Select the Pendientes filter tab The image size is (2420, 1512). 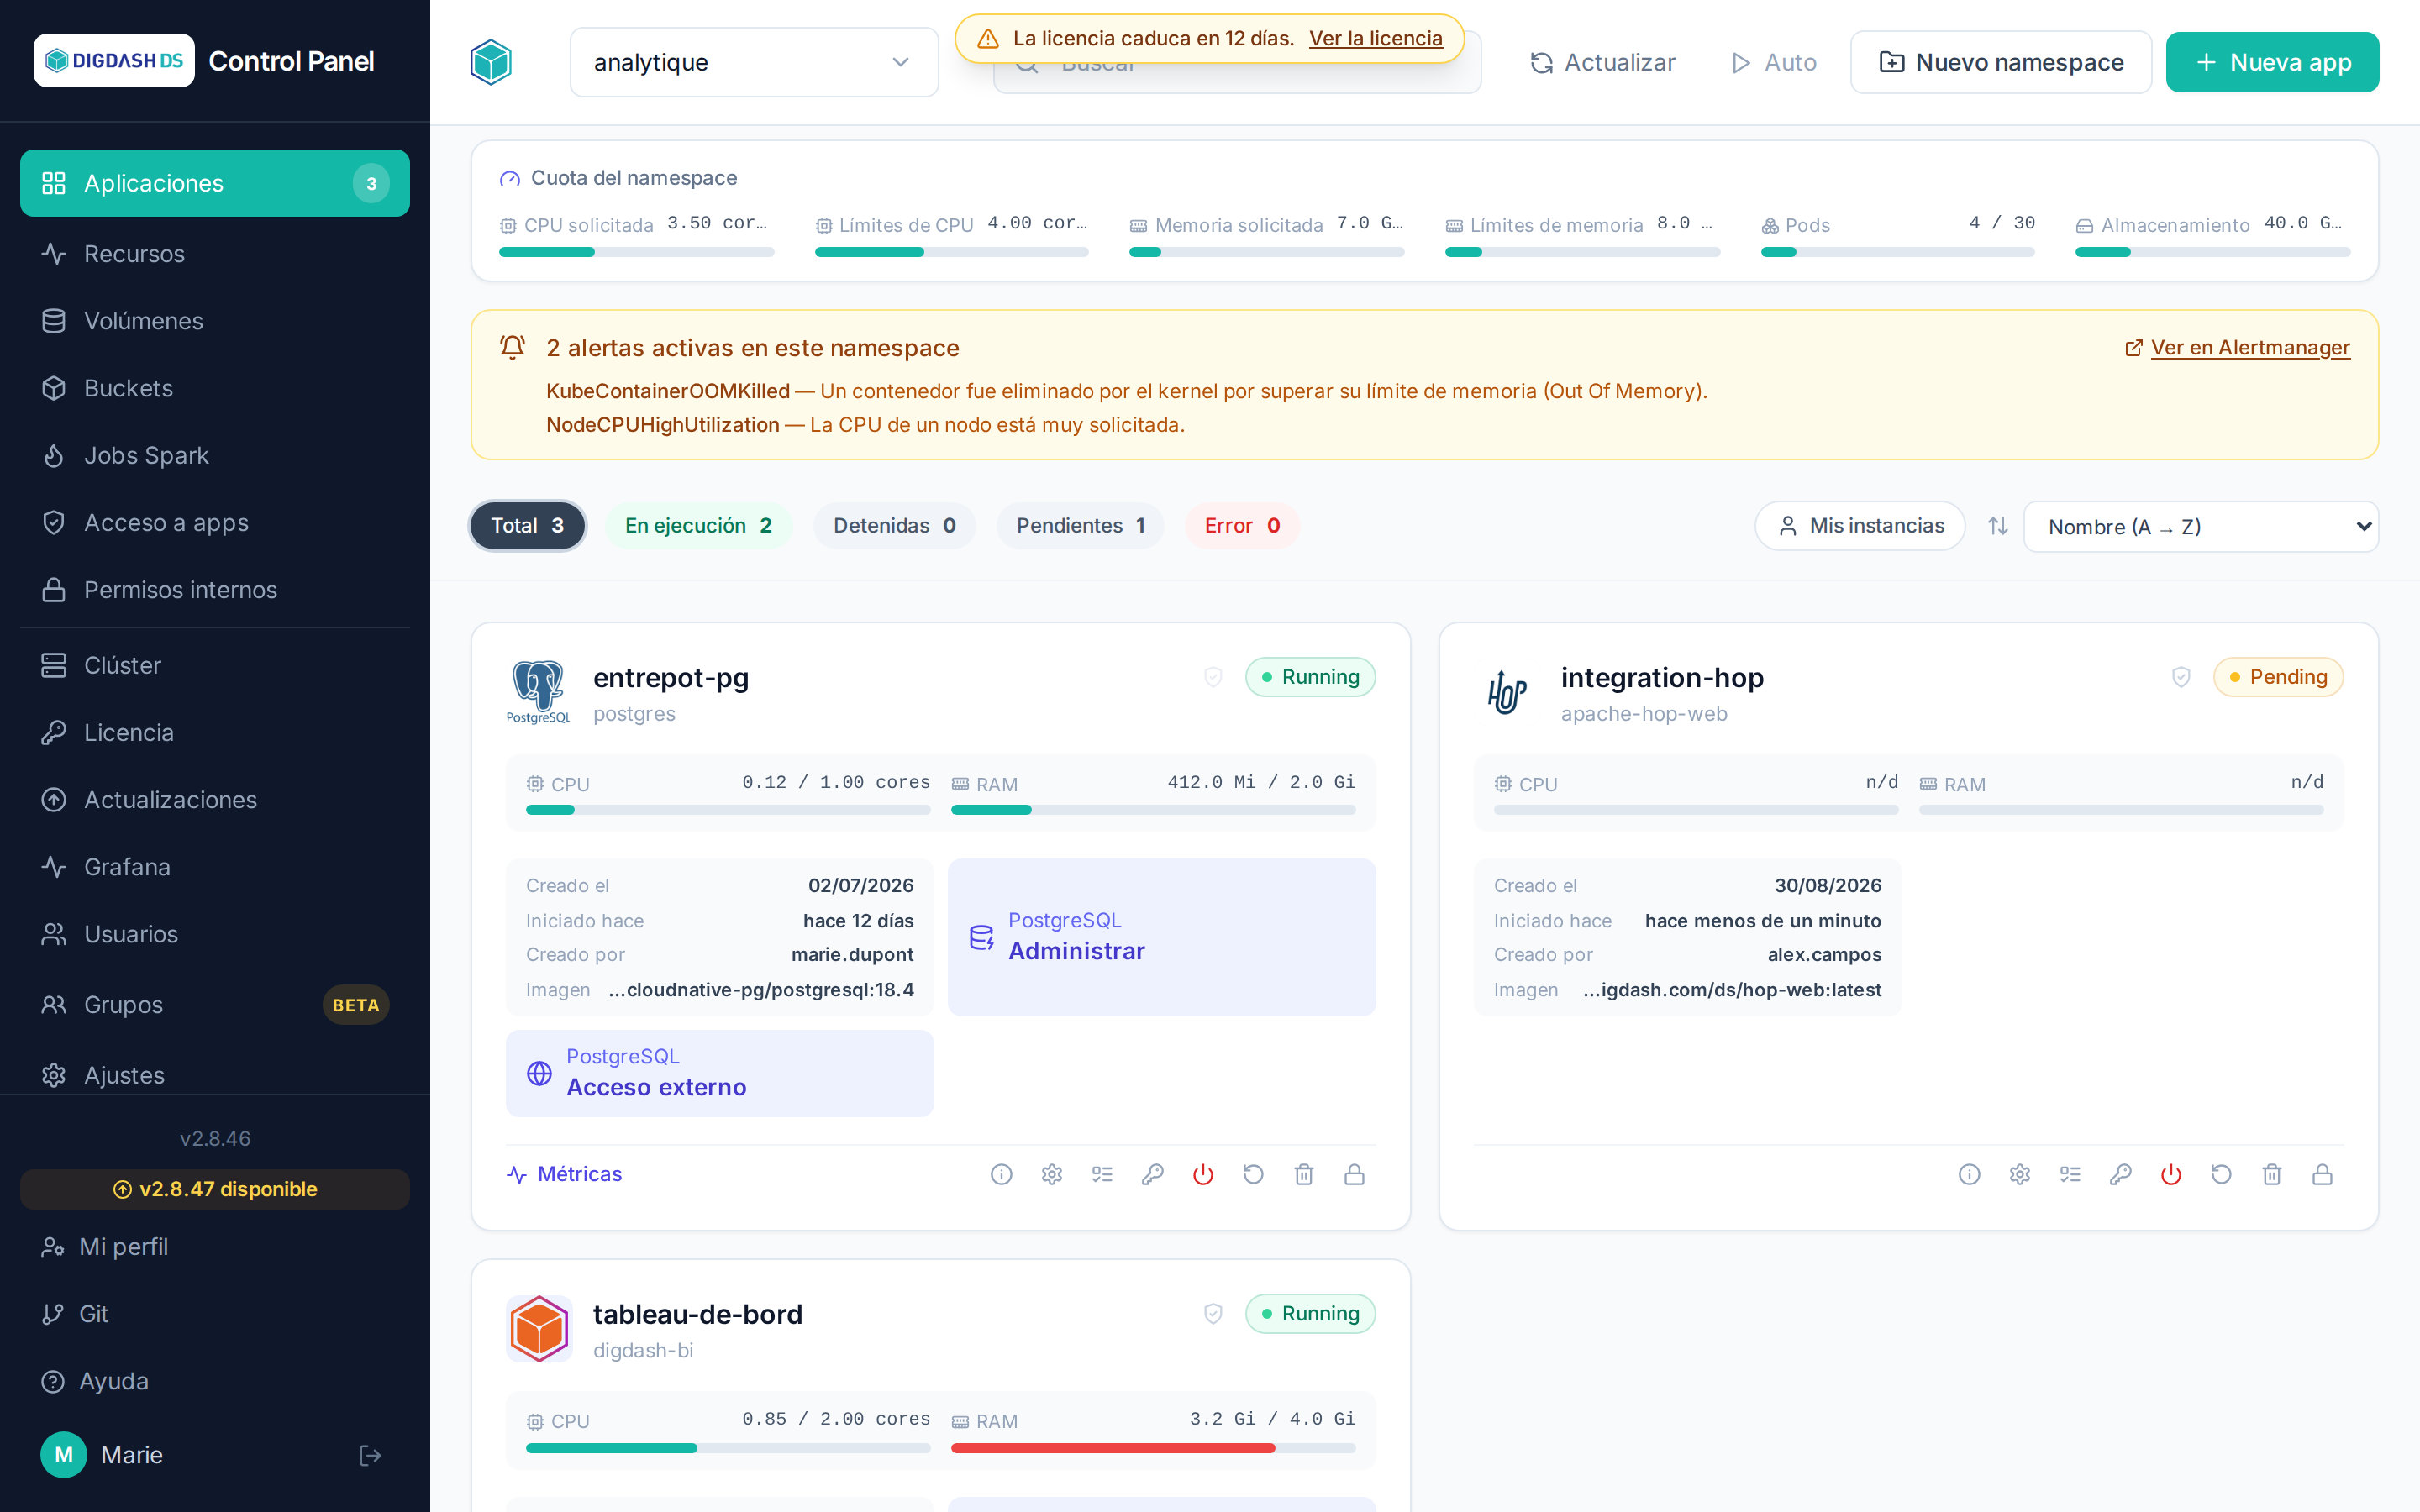pyautogui.click(x=1080, y=526)
